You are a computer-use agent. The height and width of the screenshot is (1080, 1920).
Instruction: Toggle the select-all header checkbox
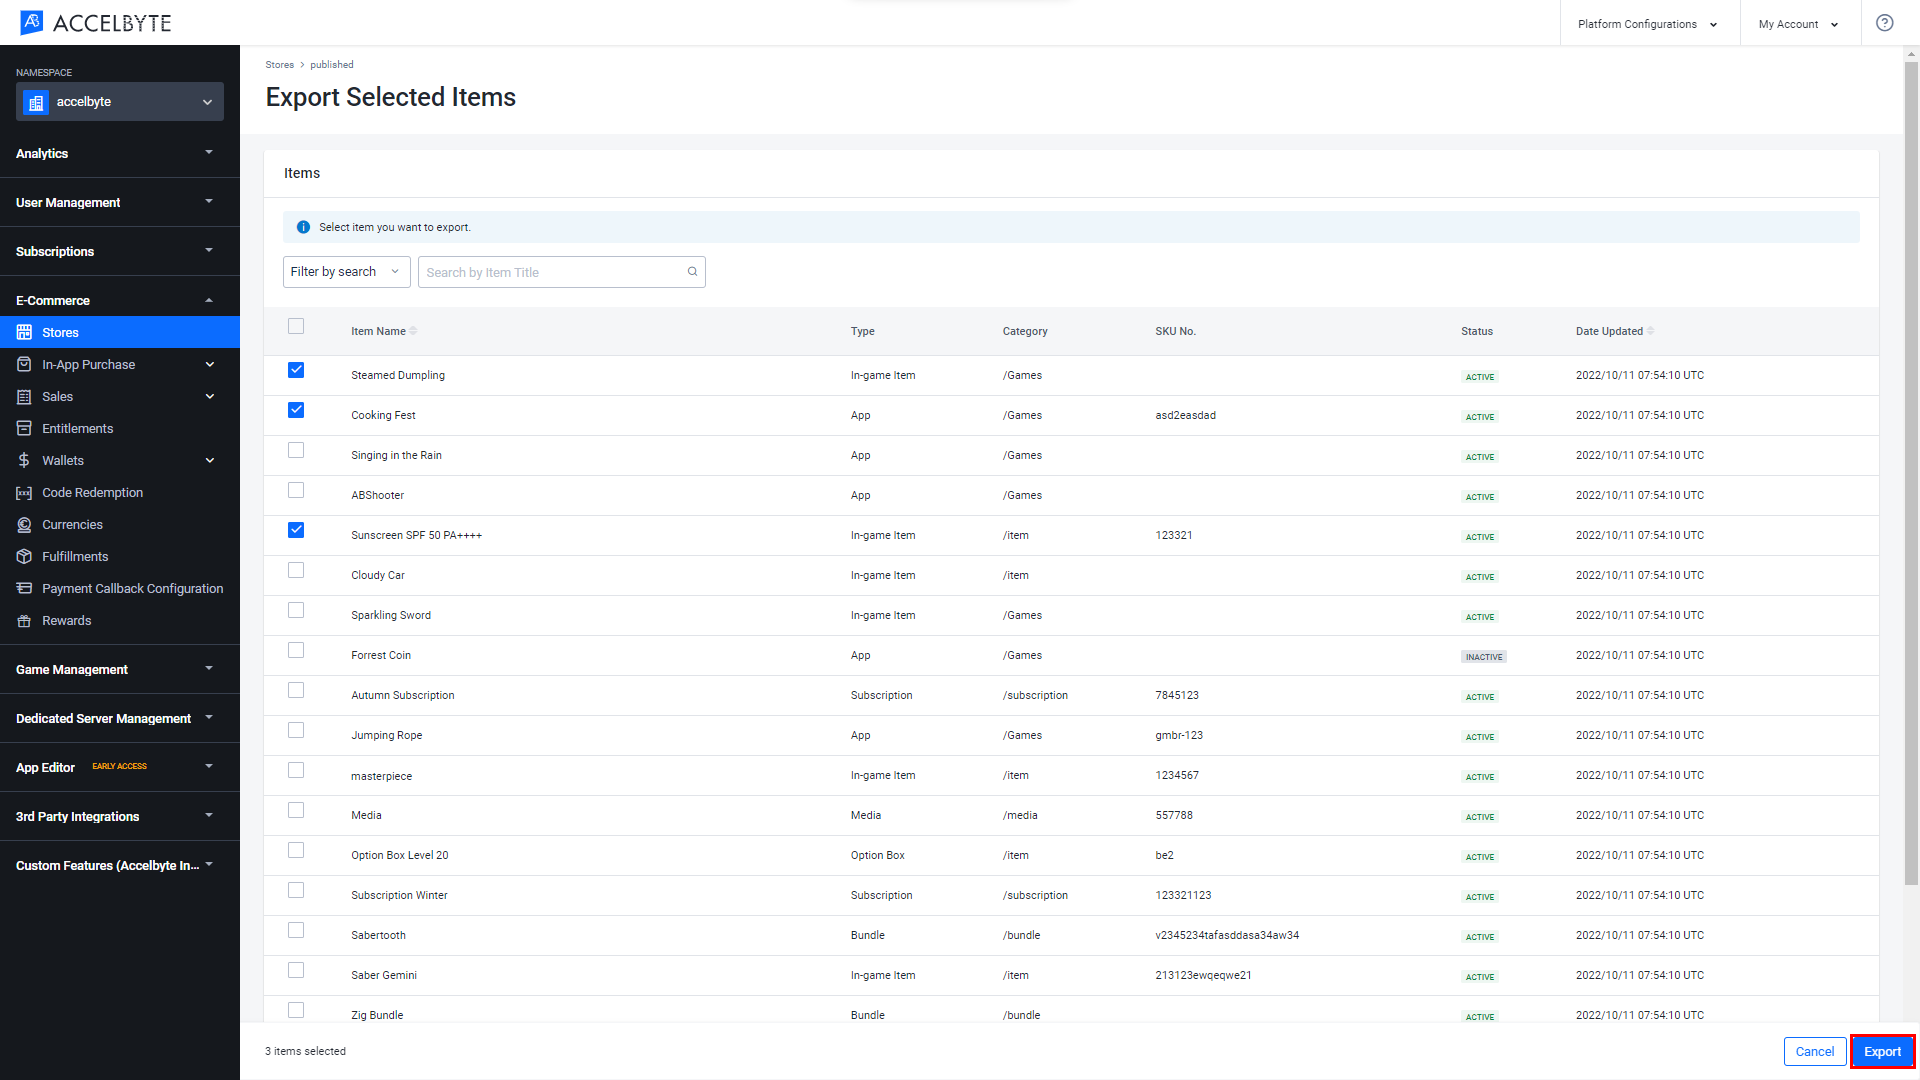296,326
